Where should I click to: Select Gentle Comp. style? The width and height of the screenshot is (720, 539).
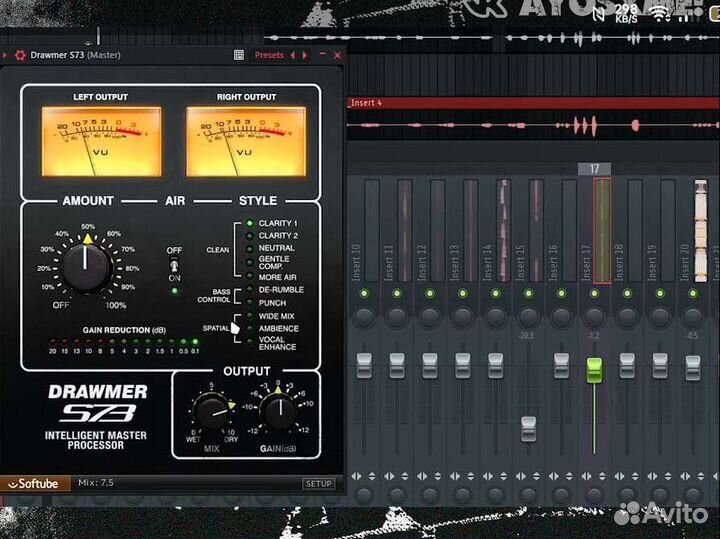(x=250, y=263)
